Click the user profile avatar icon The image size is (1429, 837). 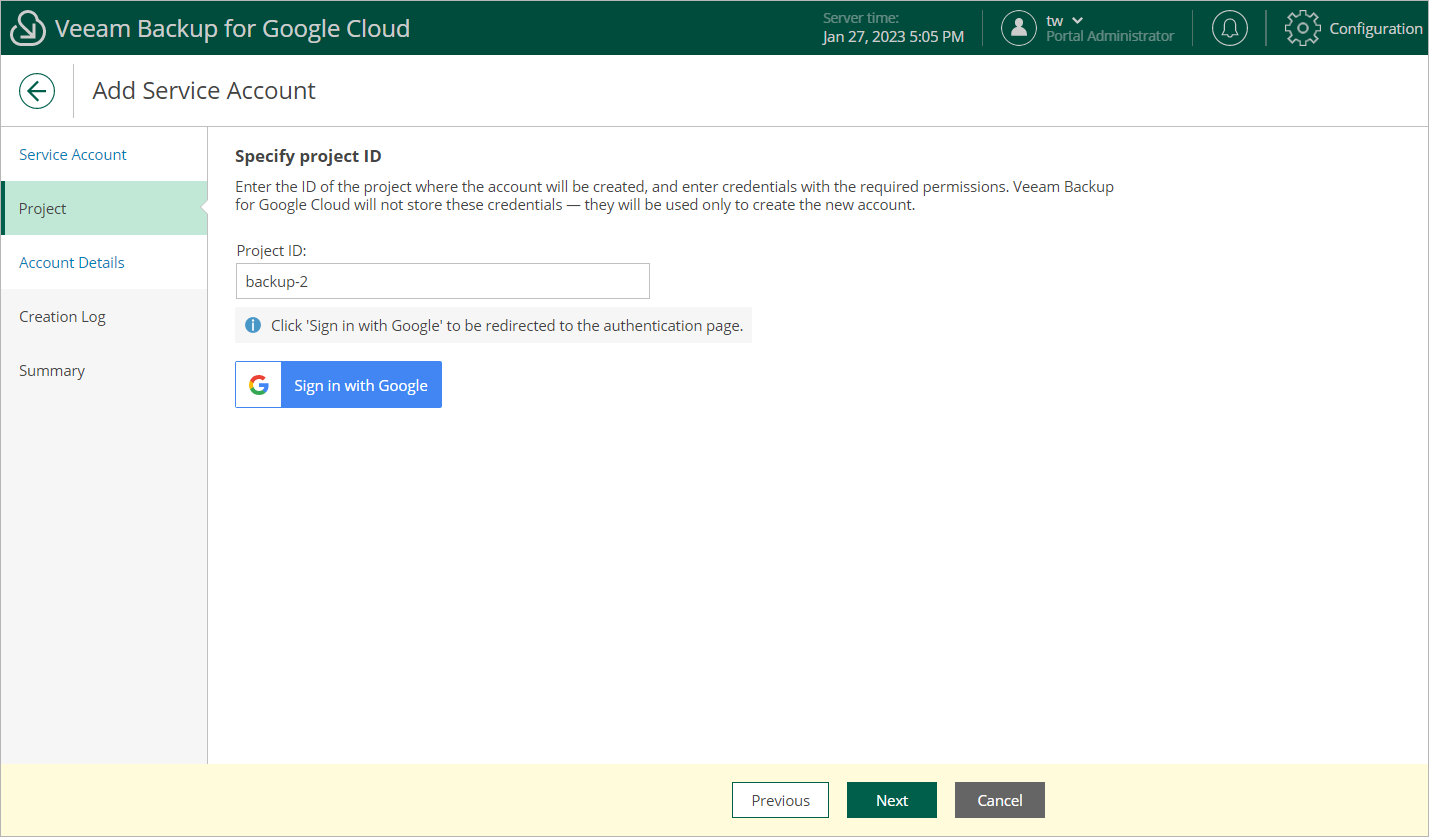click(1018, 29)
